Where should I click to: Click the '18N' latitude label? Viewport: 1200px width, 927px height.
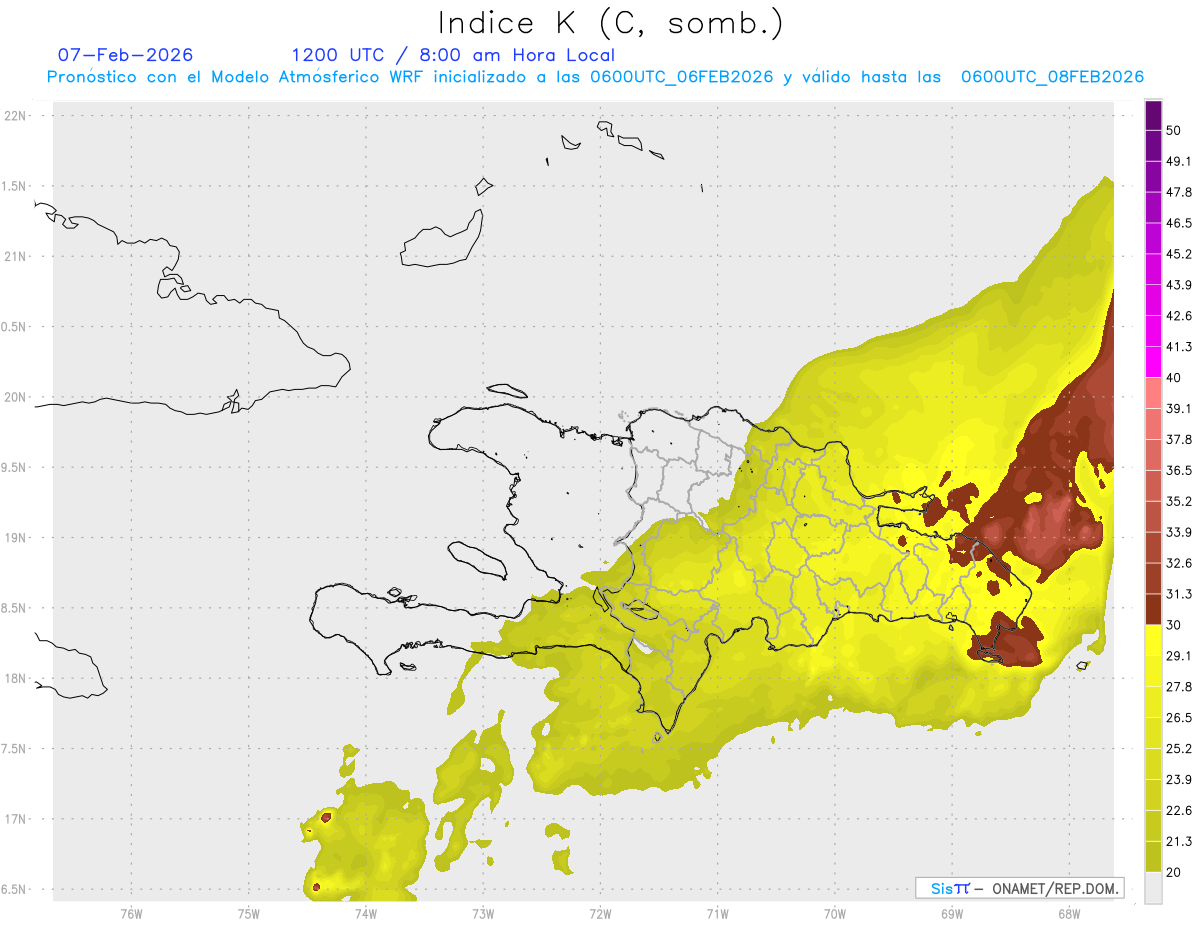[17, 679]
